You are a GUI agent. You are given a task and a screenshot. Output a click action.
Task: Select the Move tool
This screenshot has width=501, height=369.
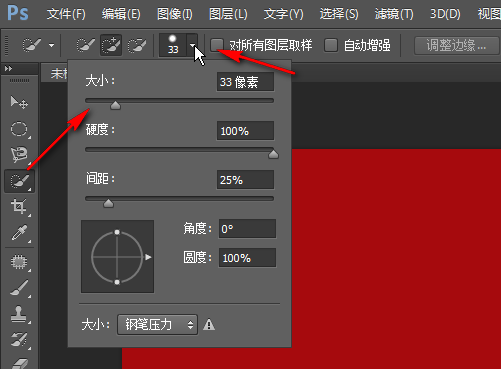[x=19, y=102]
